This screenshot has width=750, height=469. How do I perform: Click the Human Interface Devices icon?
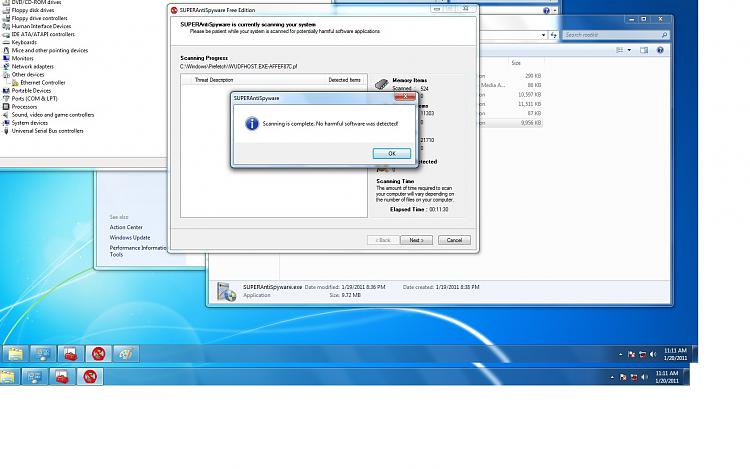[6, 26]
